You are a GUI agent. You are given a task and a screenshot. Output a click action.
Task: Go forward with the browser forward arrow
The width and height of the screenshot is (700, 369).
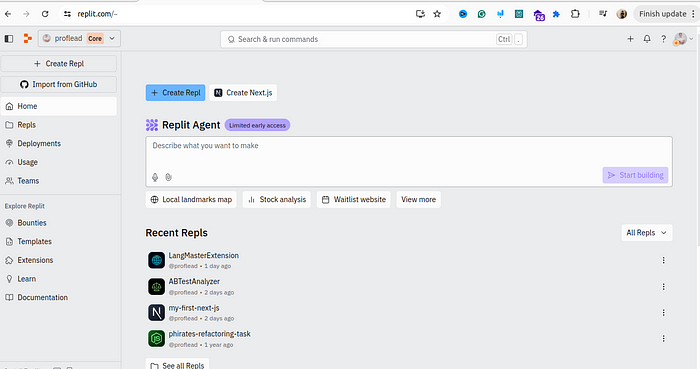(26, 14)
